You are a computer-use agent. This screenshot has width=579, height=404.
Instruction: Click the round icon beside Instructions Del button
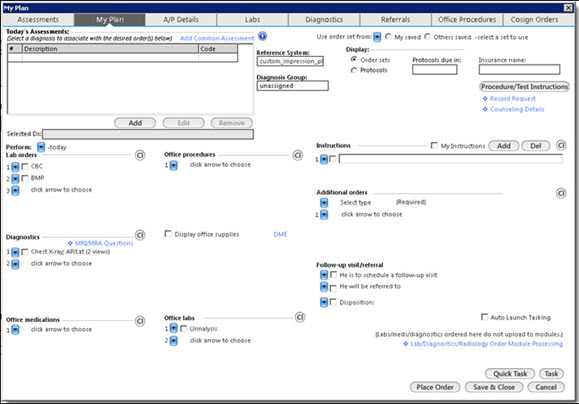[x=561, y=145]
